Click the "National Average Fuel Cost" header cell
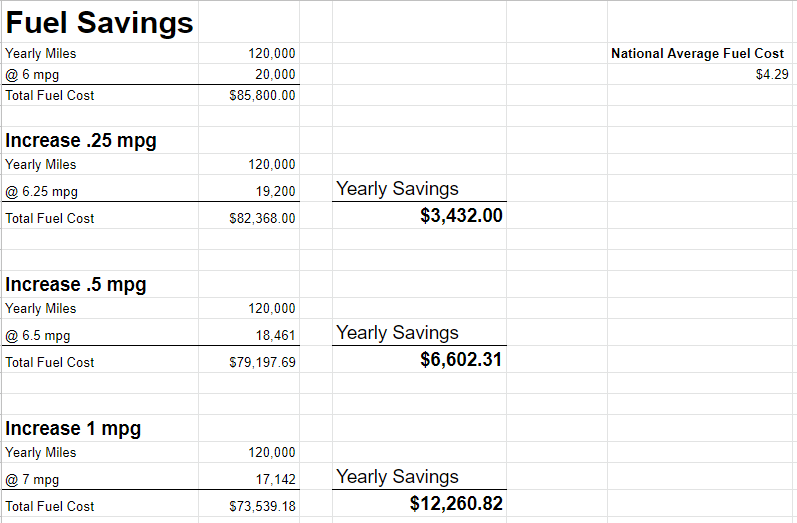 (697, 54)
